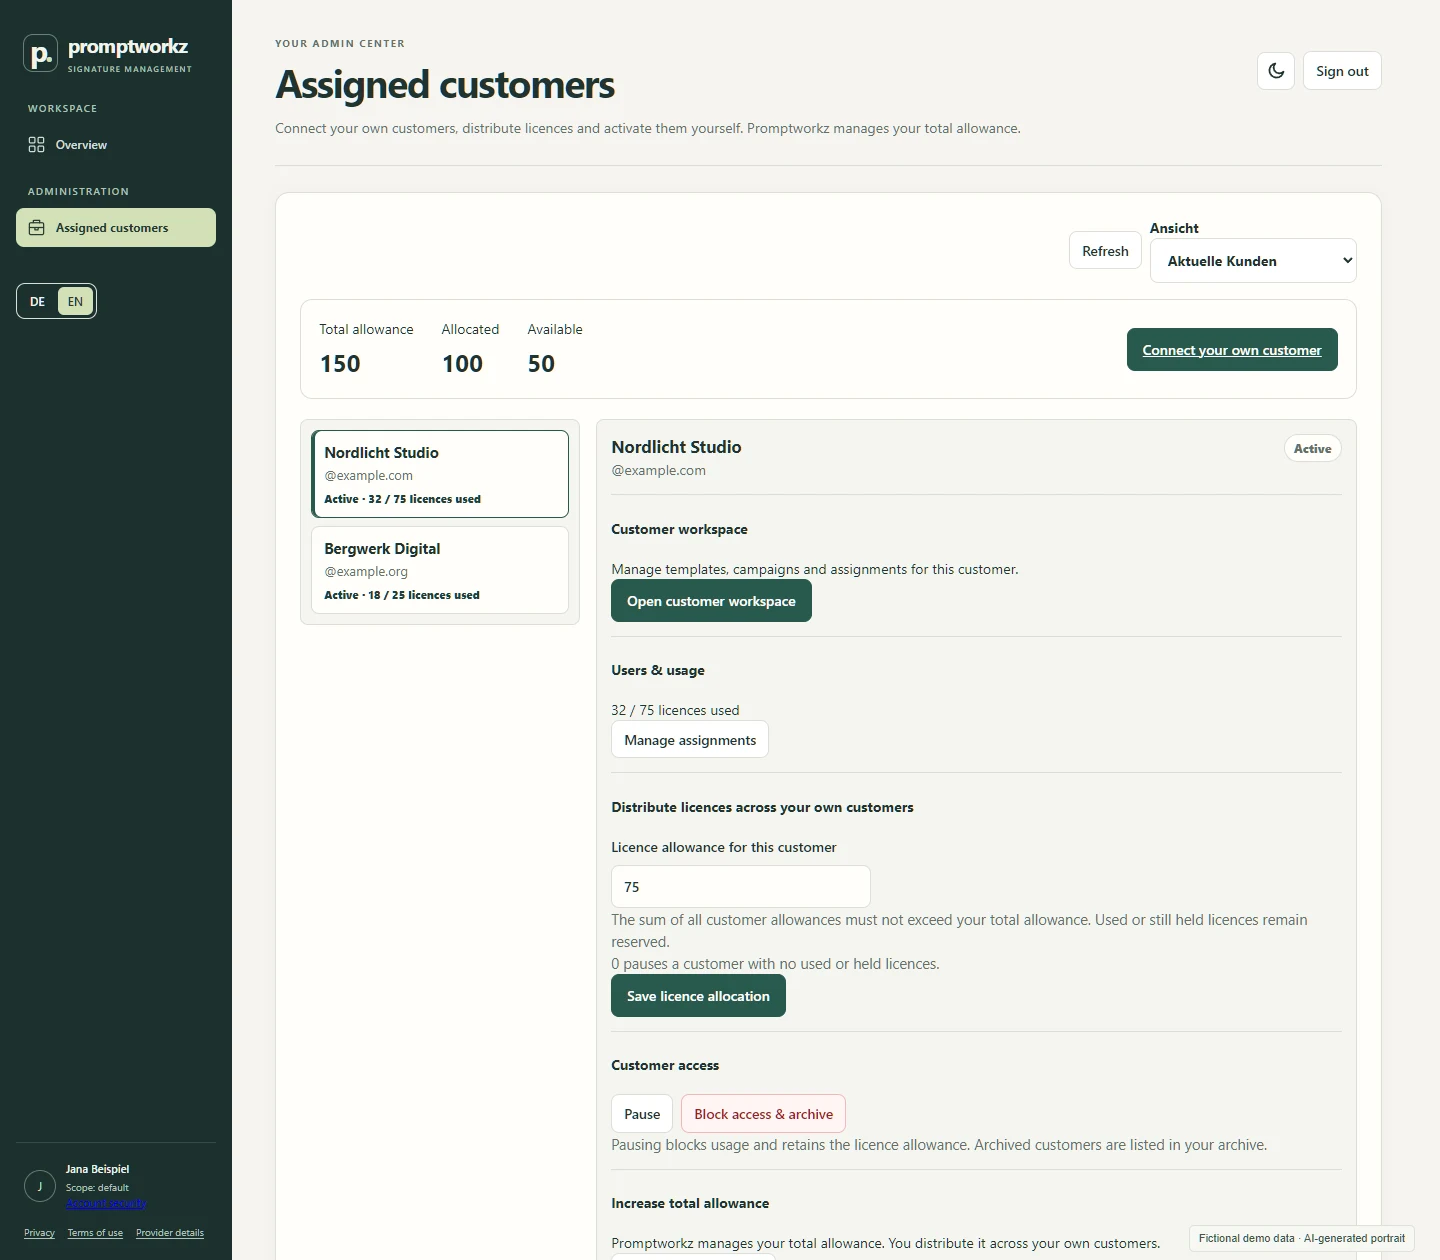Image resolution: width=1440 pixels, height=1260 pixels.
Task: Click the Assigned customers page heading
Action: (445, 85)
